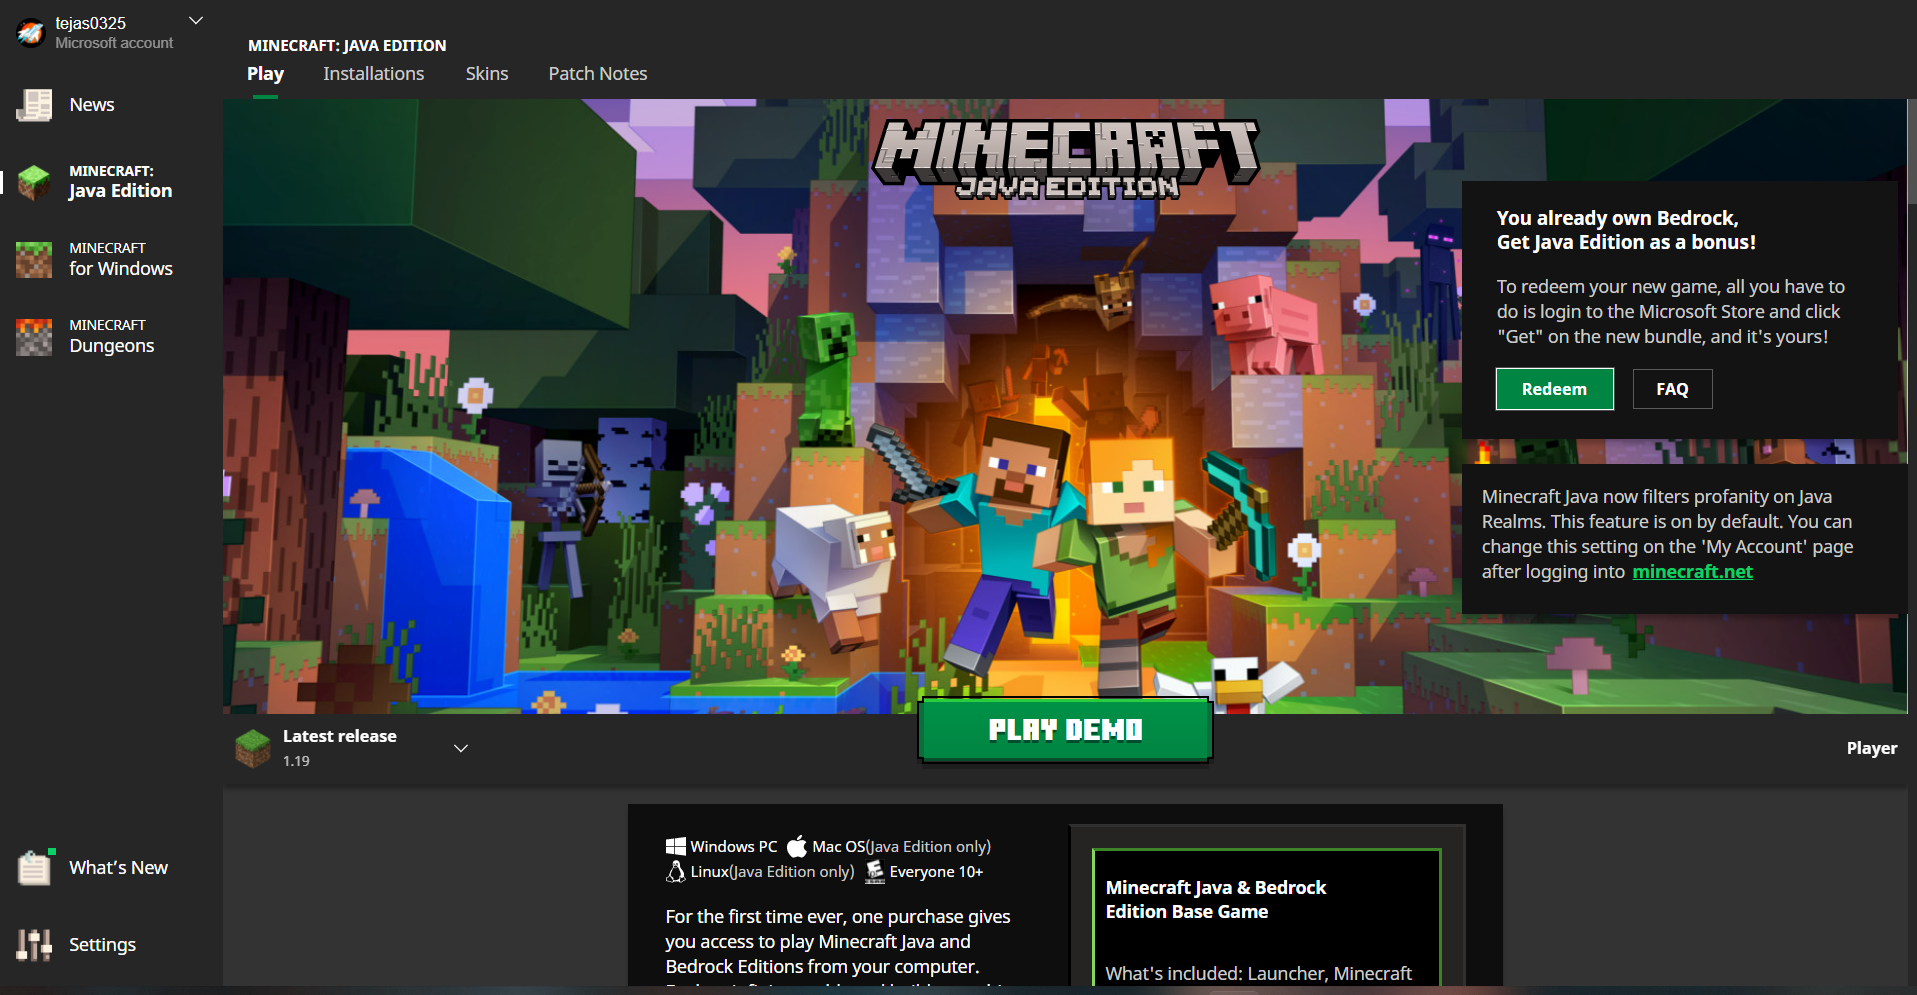Select Minecraft for Windows in sidebar
This screenshot has height=995, width=1917.
pos(121,259)
